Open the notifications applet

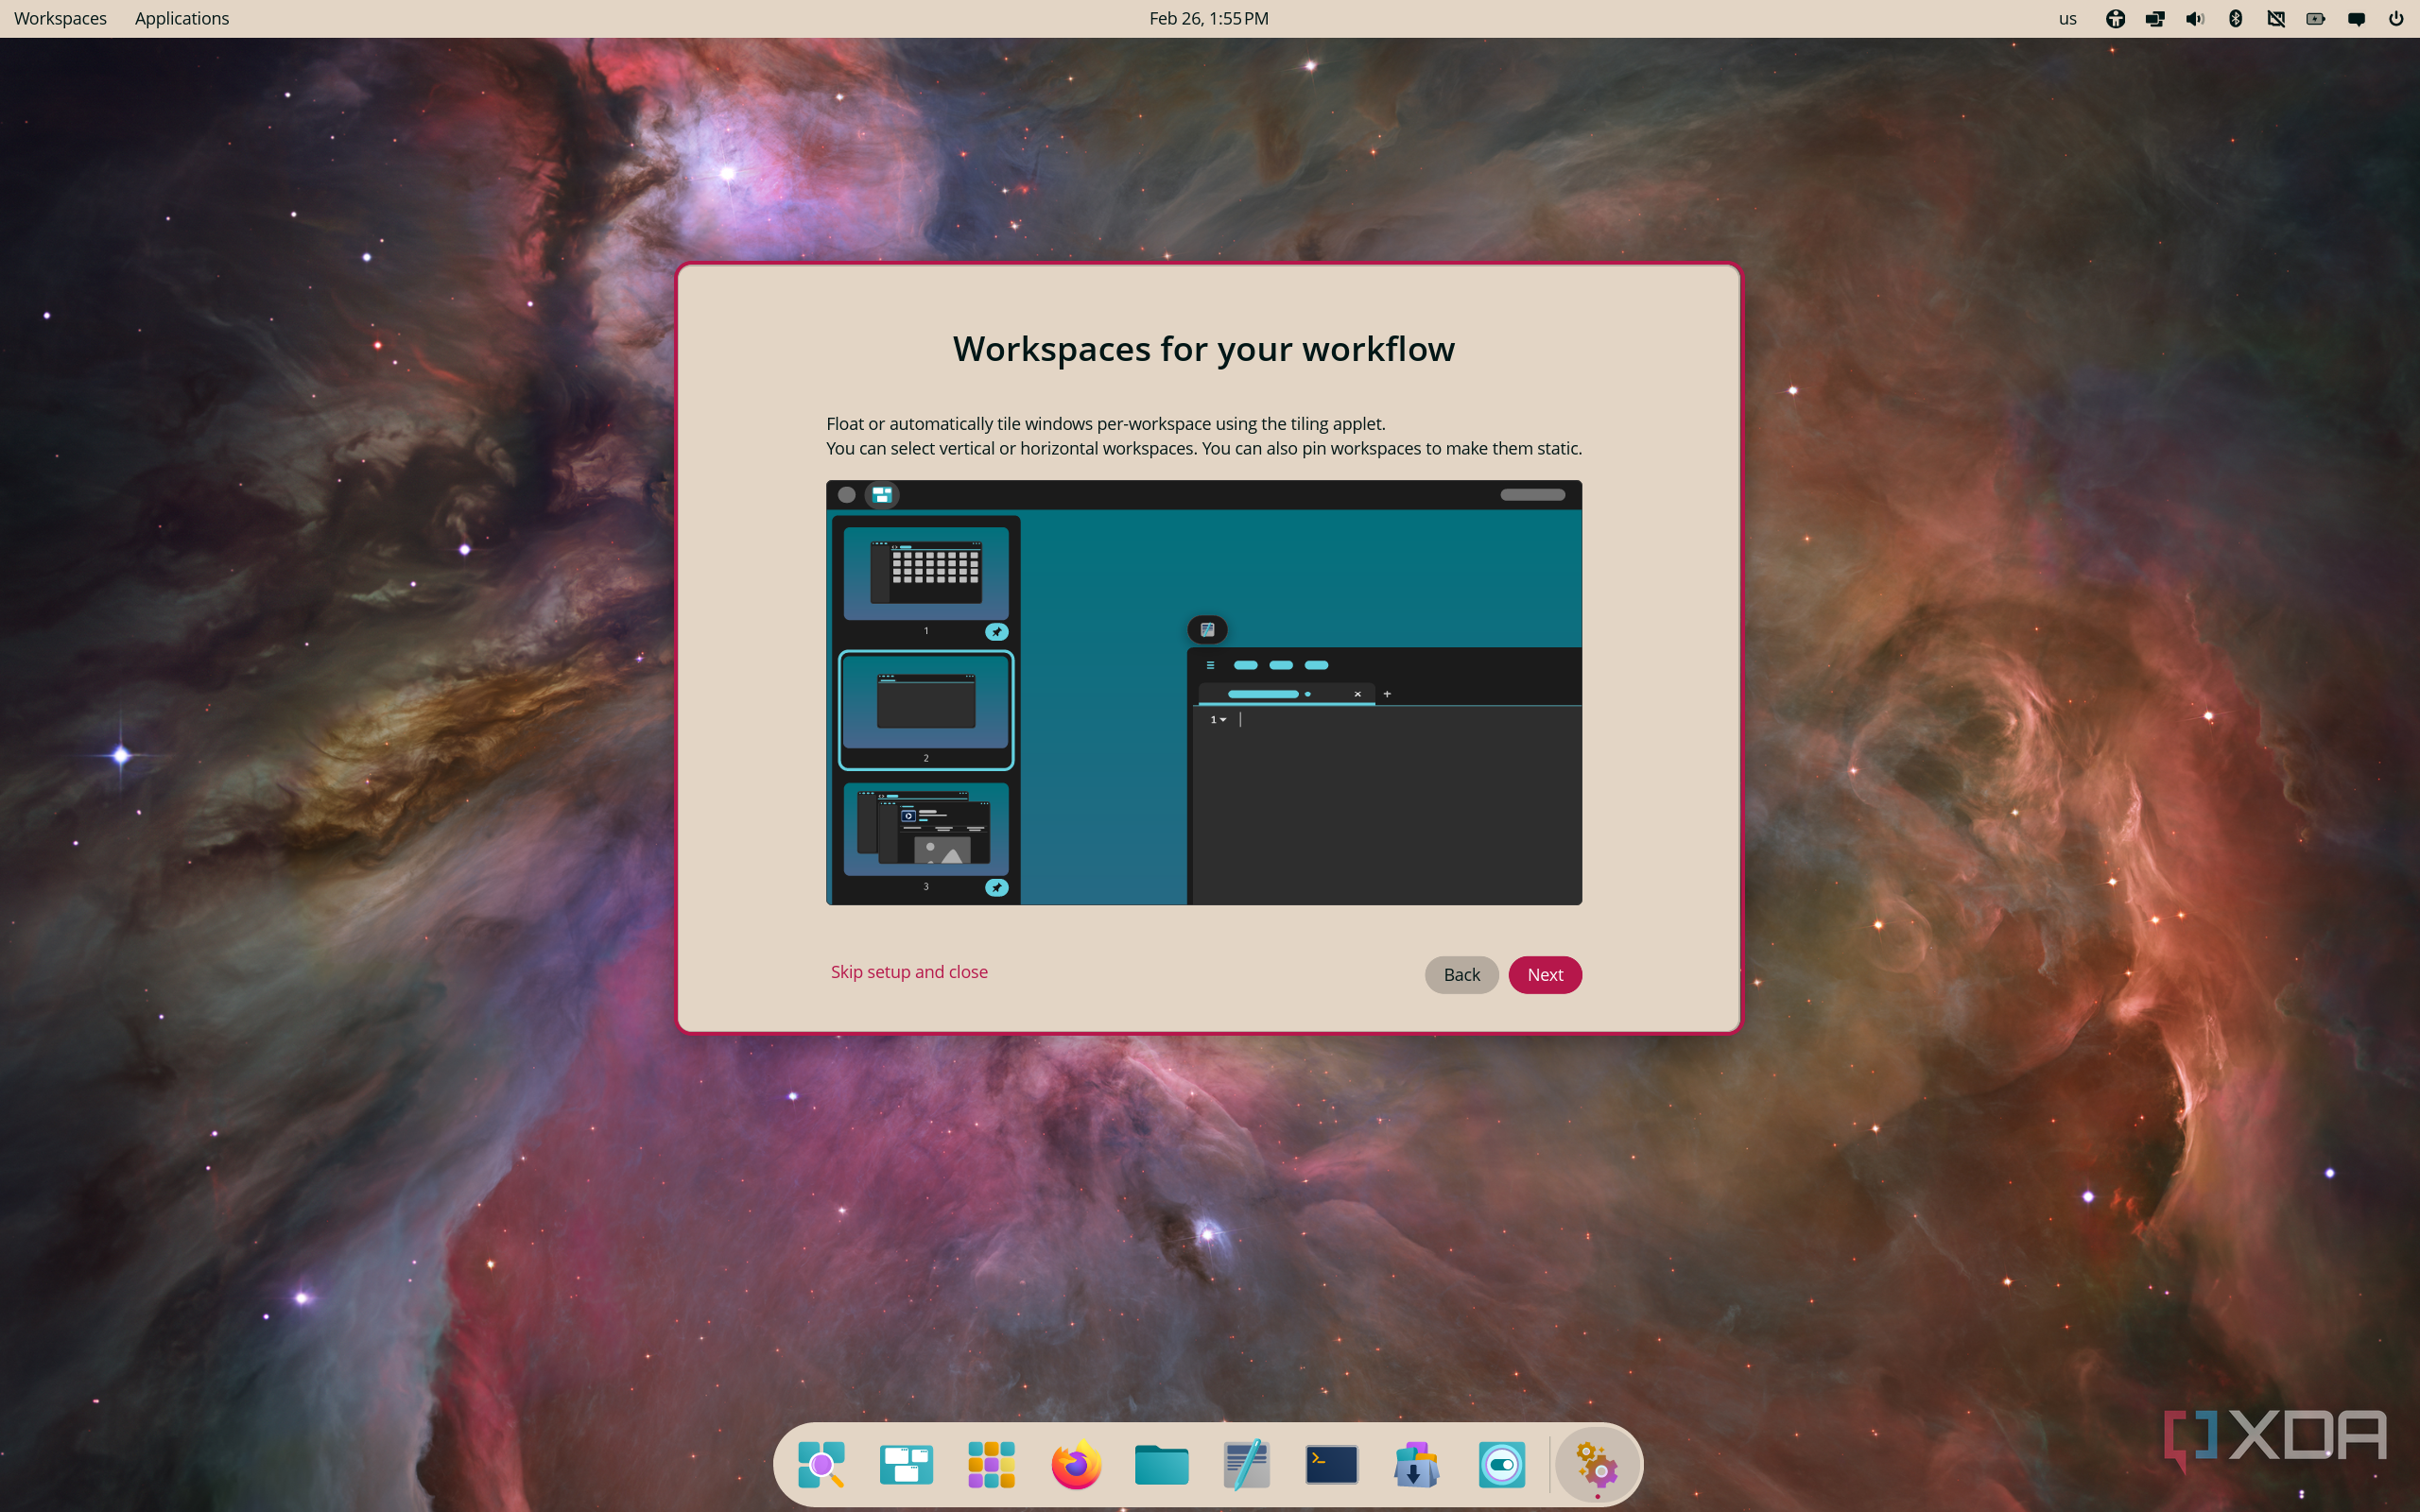(x=2356, y=18)
